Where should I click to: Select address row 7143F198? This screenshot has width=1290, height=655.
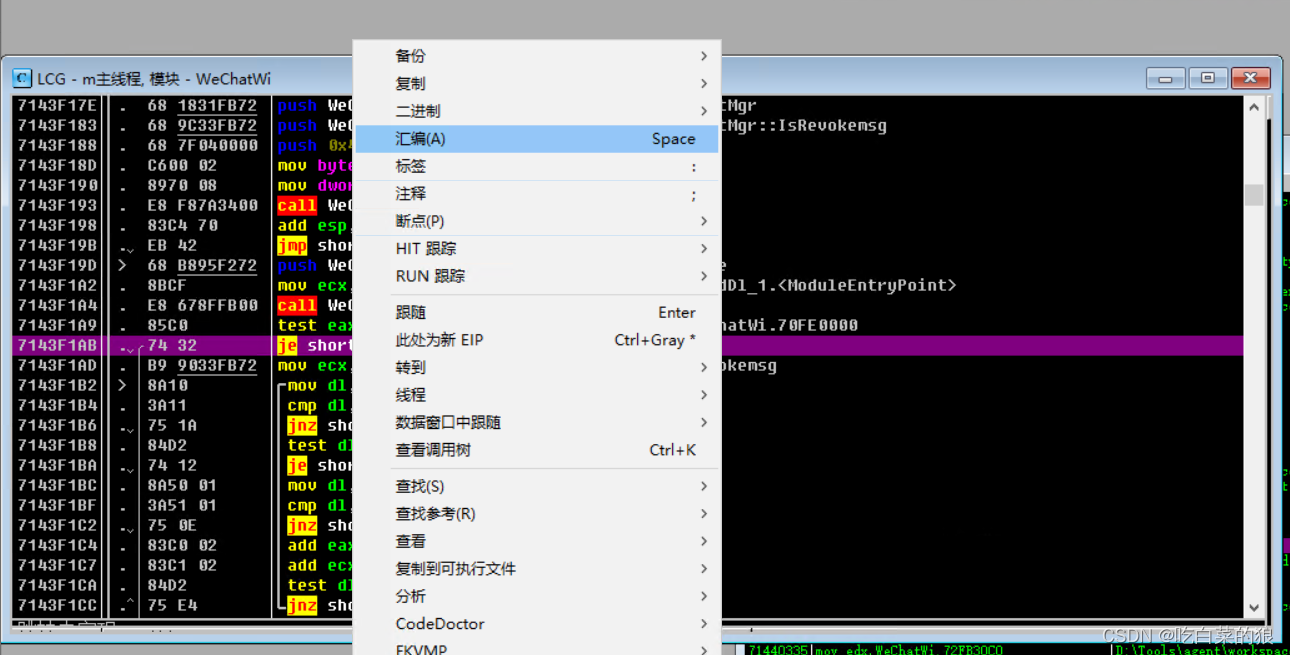(x=58, y=226)
